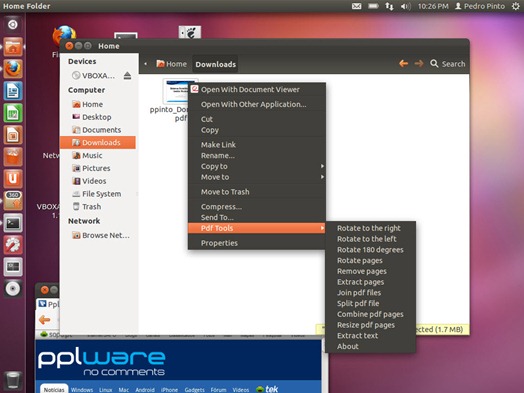This screenshot has width=524, height=393.
Task: Select Rotate pages submenu entry
Action: pyautogui.click(x=370, y=260)
